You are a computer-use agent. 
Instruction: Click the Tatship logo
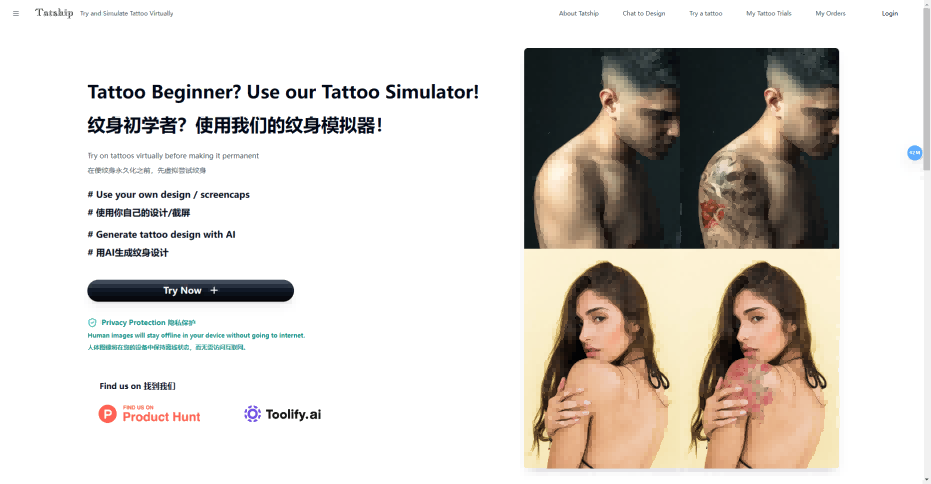(x=54, y=12)
